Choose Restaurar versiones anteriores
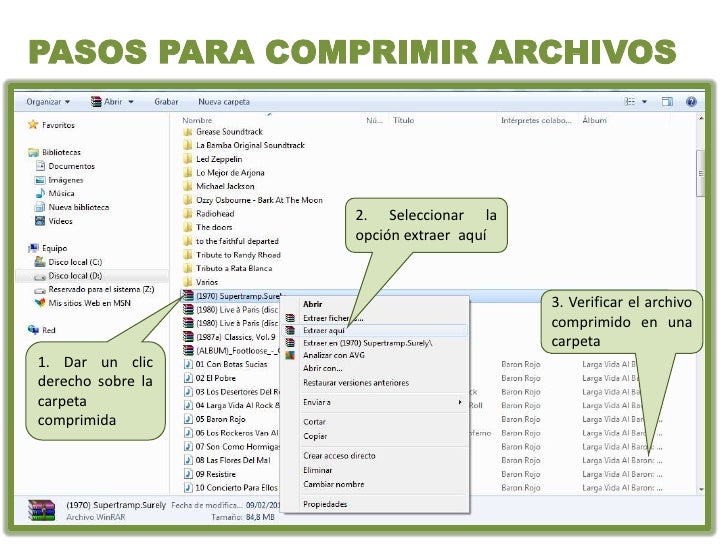The width and height of the screenshot is (728, 546). click(356, 383)
